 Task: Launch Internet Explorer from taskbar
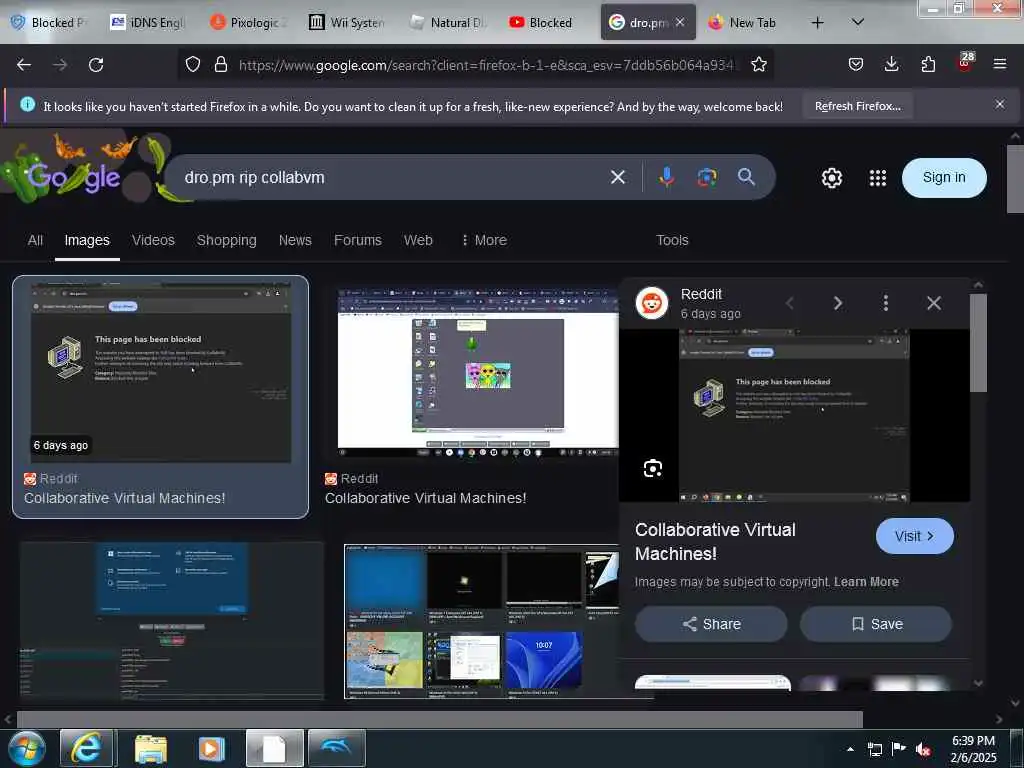(x=86, y=748)
